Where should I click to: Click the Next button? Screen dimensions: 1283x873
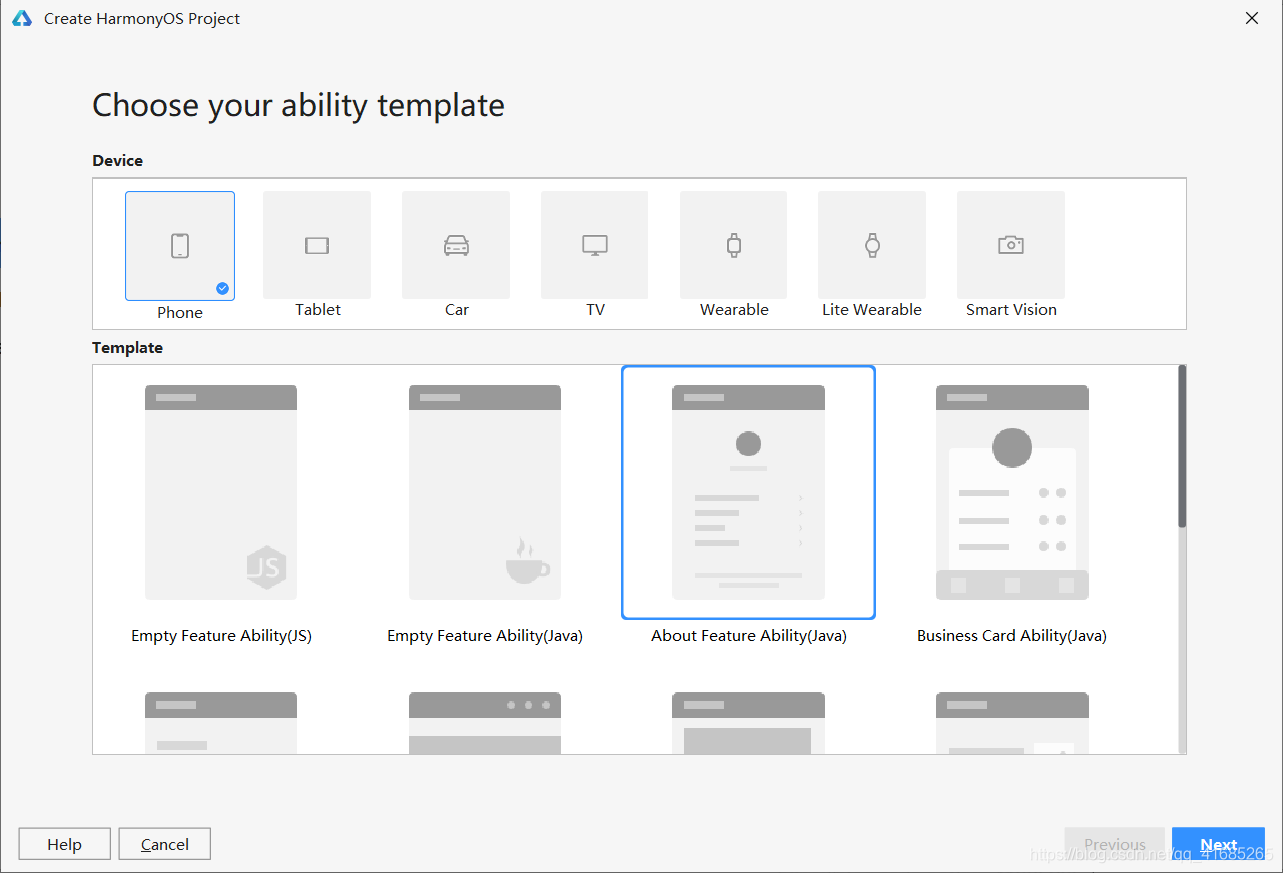click(1219, 844)
